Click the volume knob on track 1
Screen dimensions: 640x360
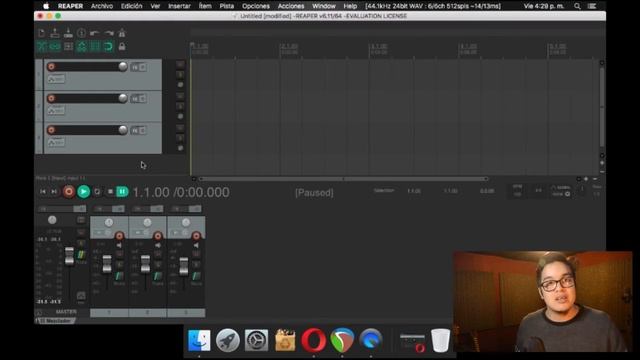123,66
